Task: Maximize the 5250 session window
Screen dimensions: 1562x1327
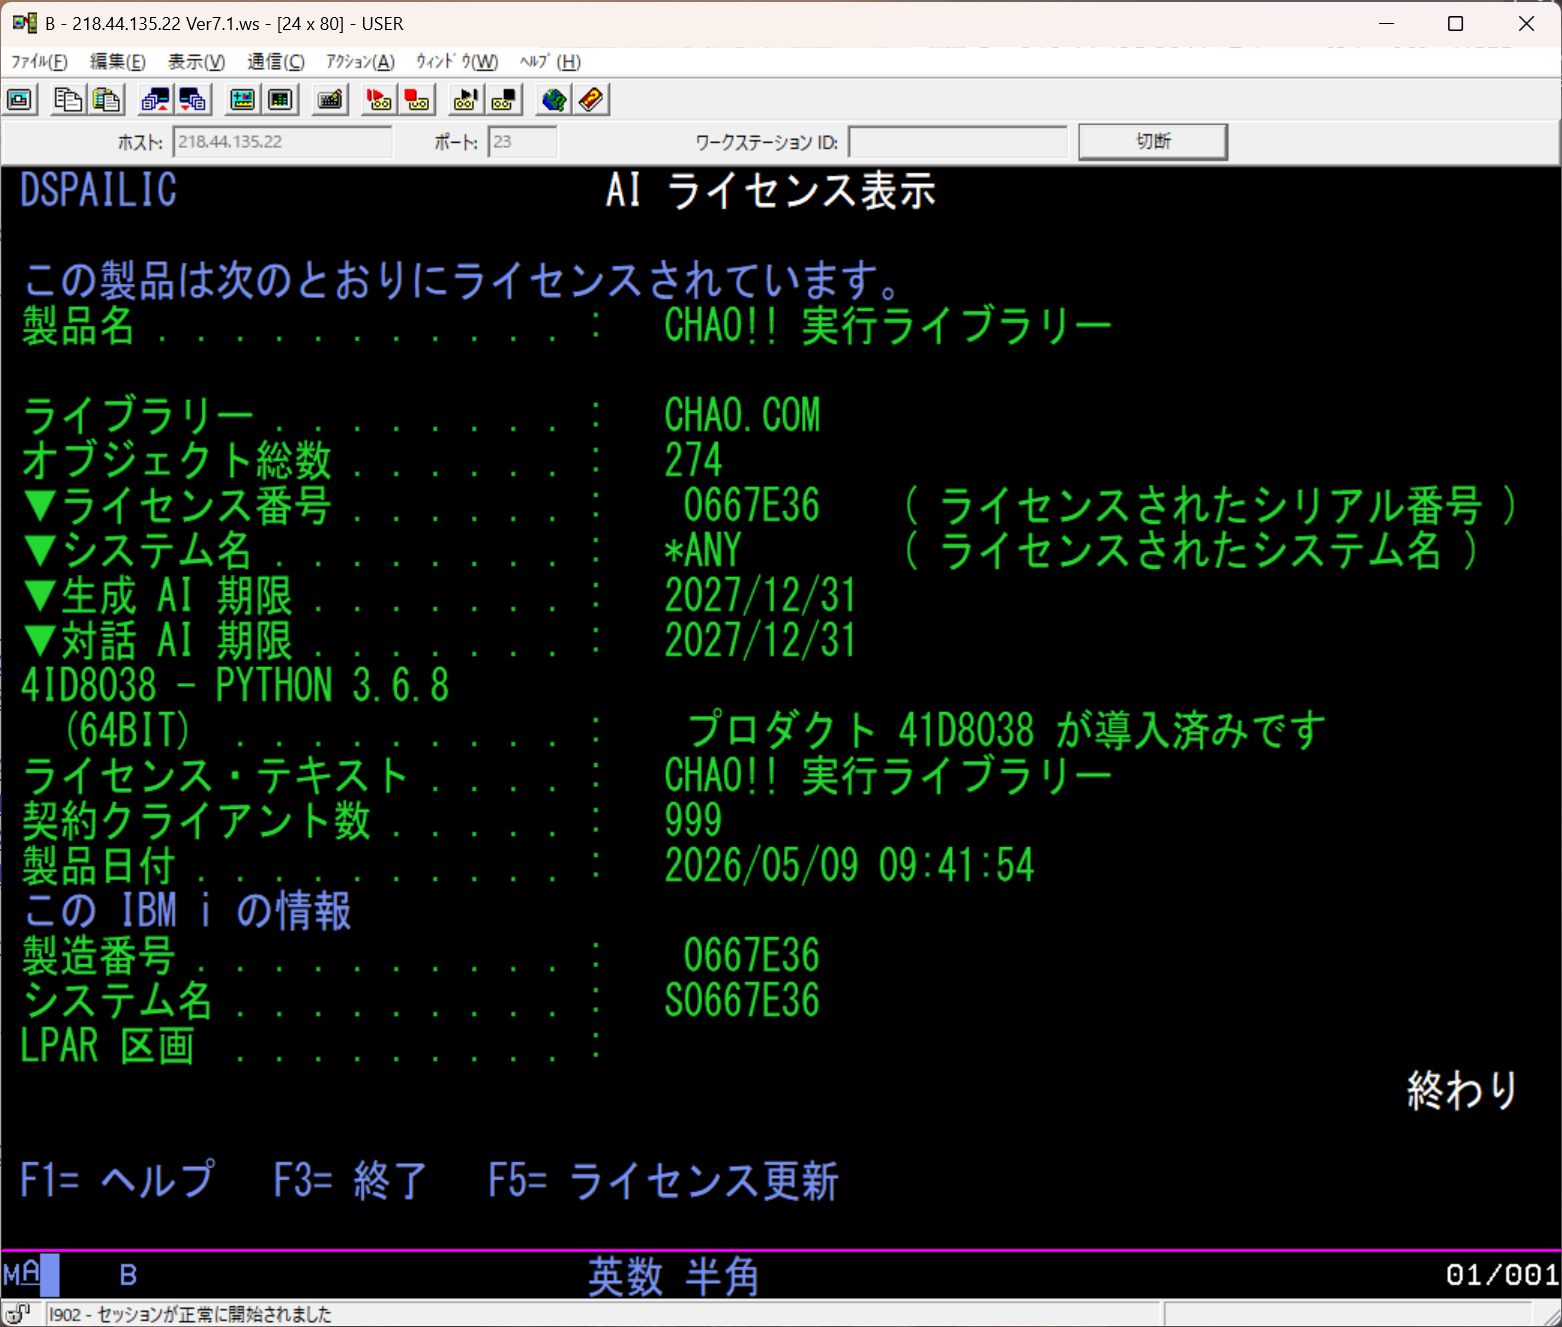Action: pos(1456,23)
